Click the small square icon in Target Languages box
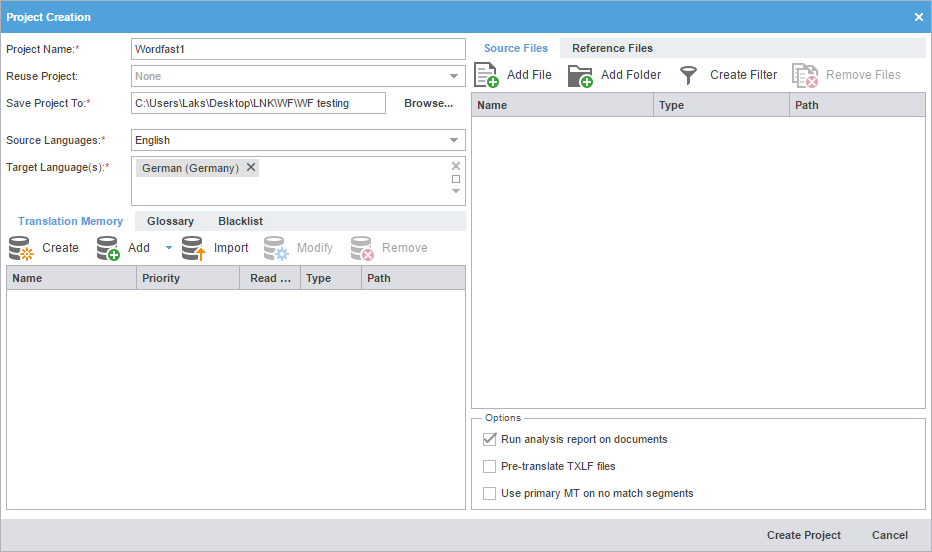Screen dimensions: 932x552 [x=456, y=179]
